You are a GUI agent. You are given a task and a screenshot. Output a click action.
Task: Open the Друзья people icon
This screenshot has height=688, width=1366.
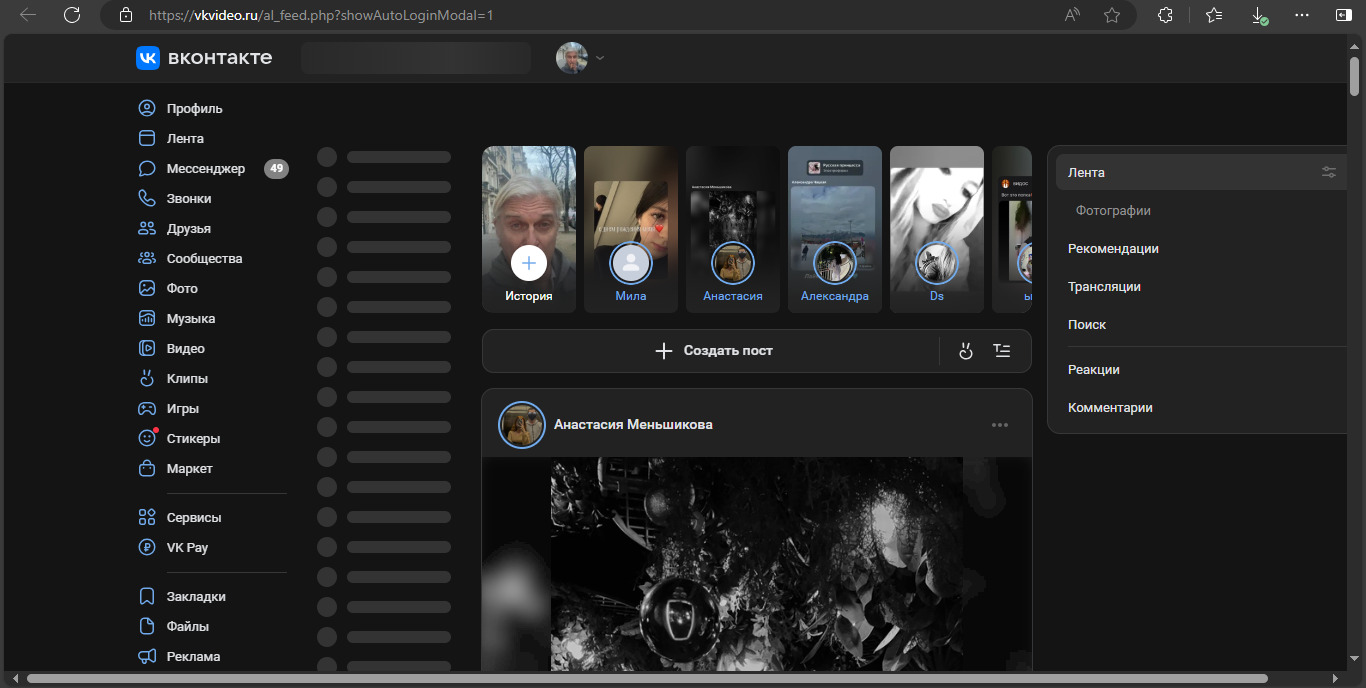[147, 228]
